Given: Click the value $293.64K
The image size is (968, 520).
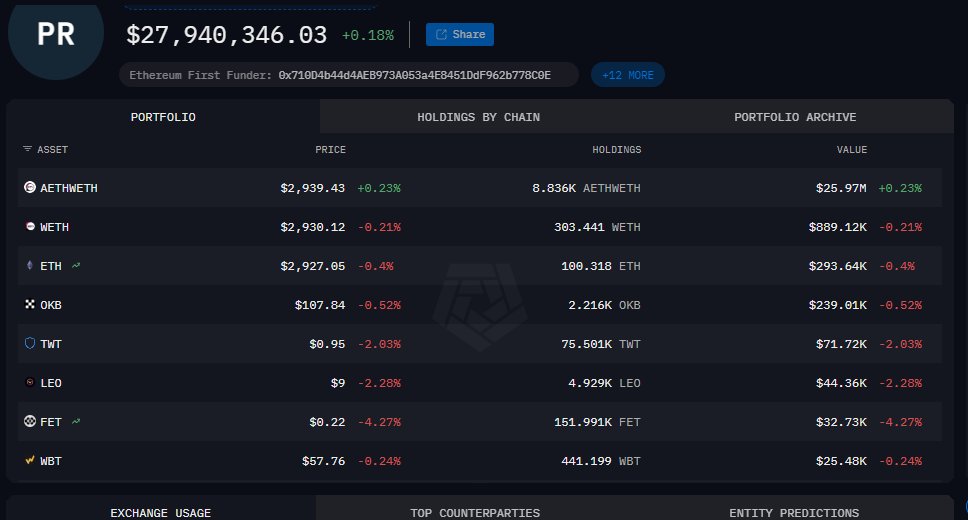Looking at the screenshot, I should (x=838, y=266).
